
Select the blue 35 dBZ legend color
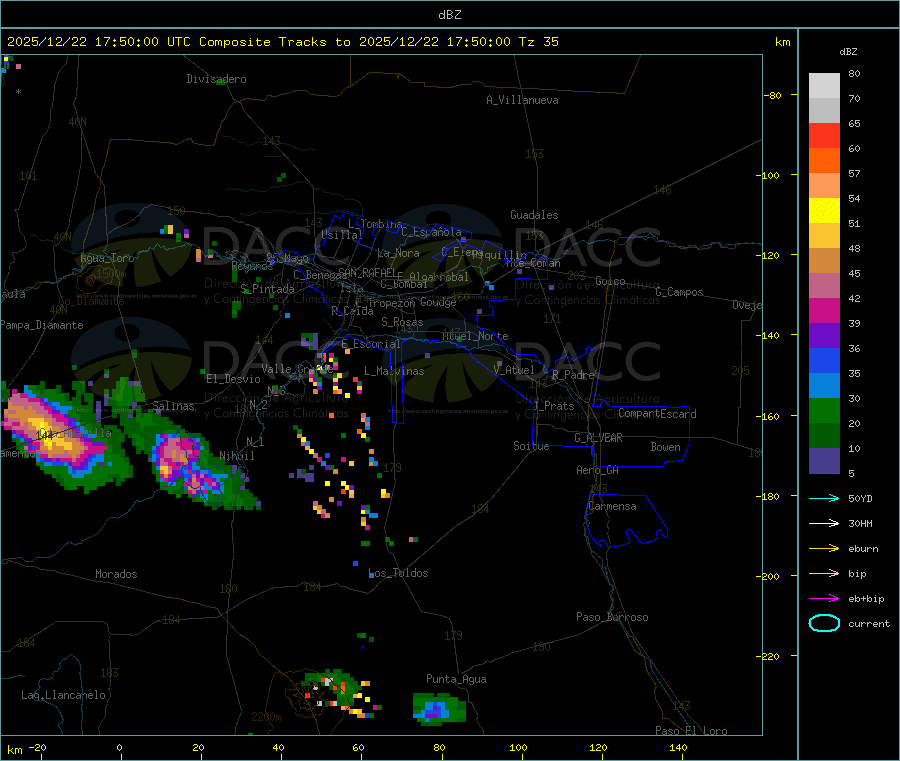824,360
